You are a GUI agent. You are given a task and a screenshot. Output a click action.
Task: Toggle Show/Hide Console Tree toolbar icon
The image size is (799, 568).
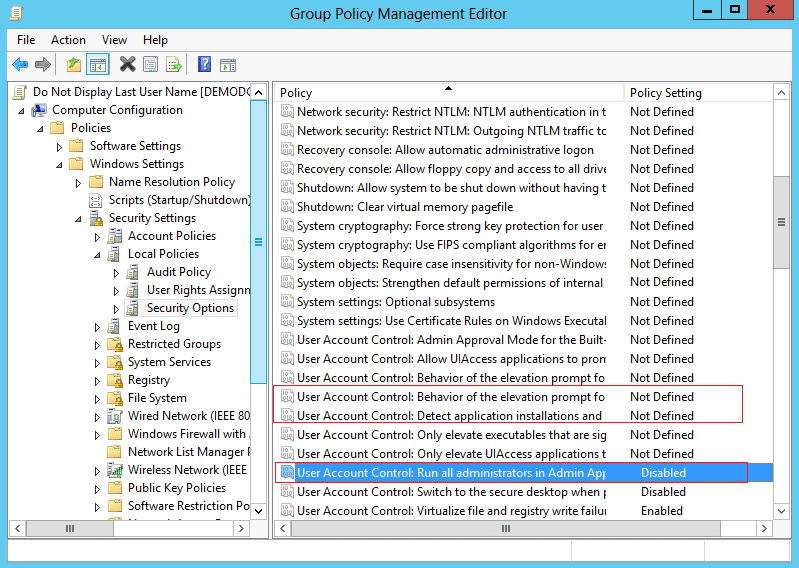[98, 65]
